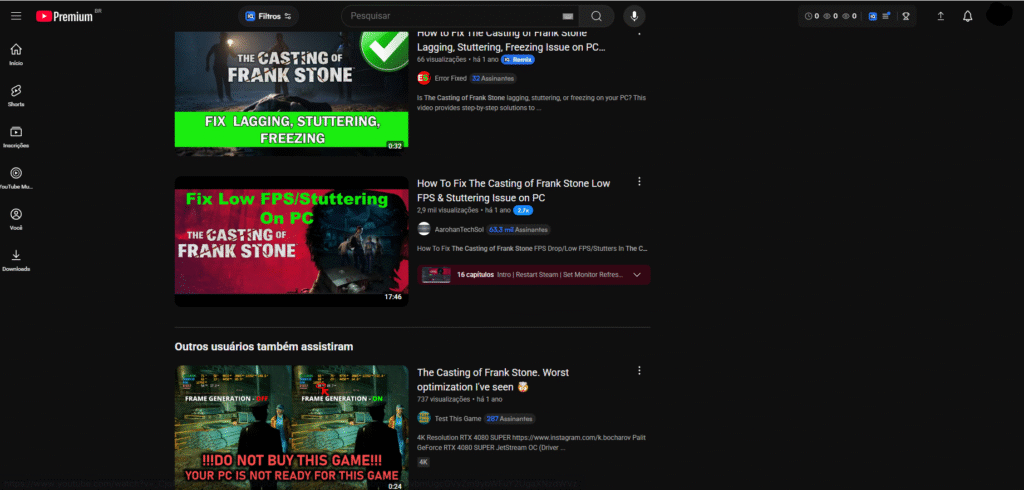Open the Shorts sidebar icon
Screen dimensions: 1024x490
16,95
